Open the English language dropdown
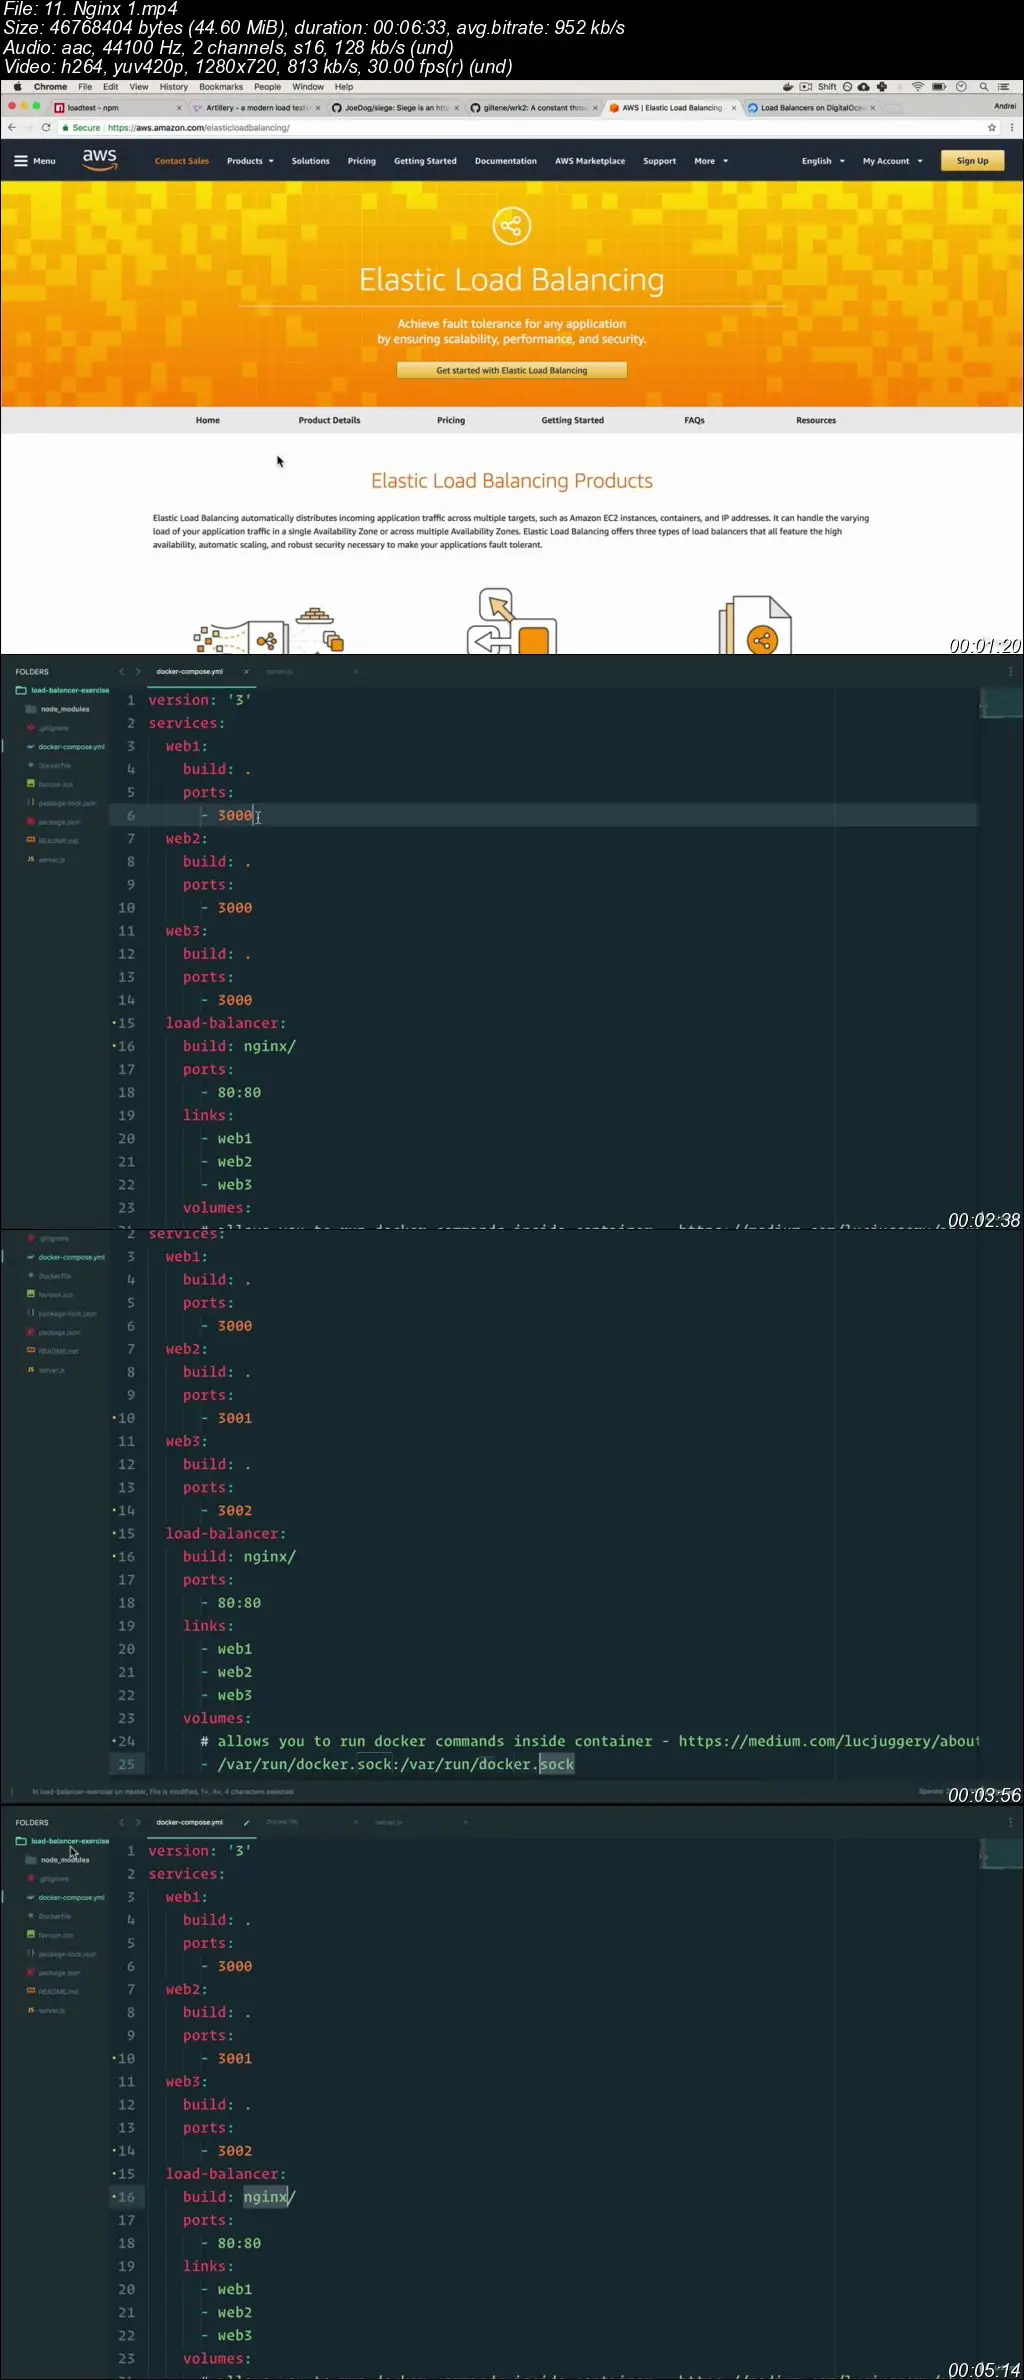 tap(823, 161)
